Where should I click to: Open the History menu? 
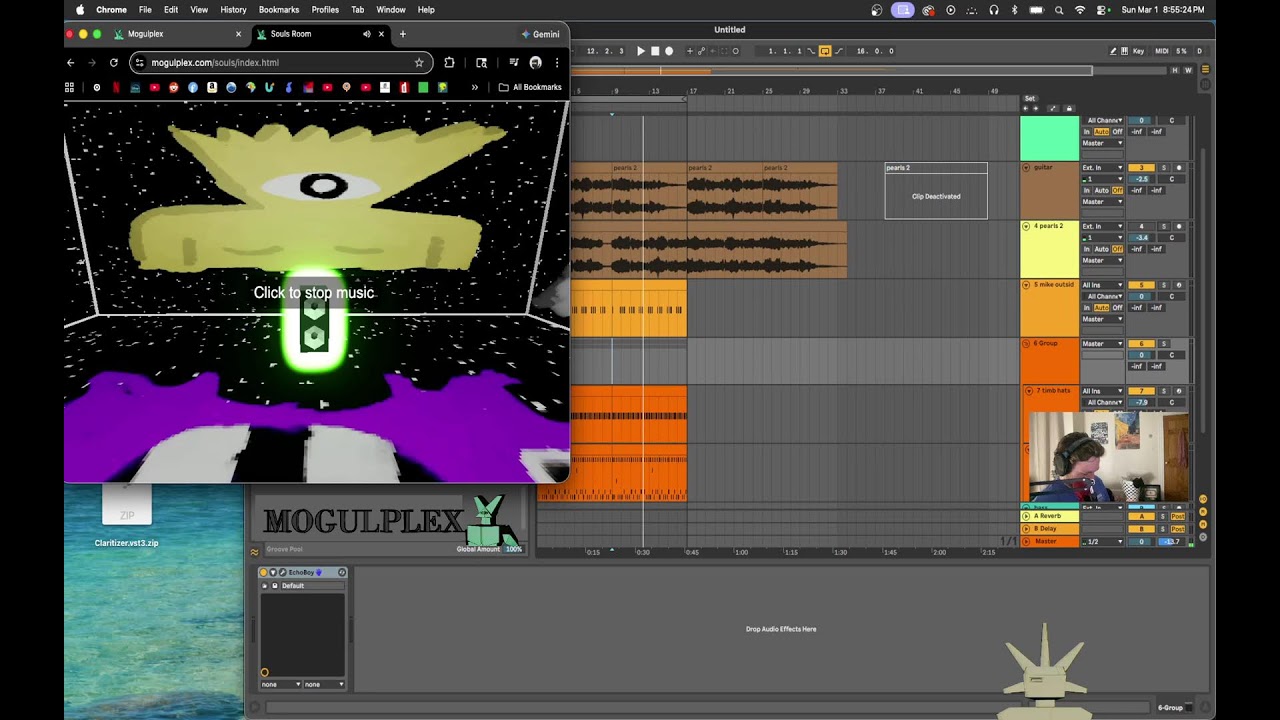point(233,10)
